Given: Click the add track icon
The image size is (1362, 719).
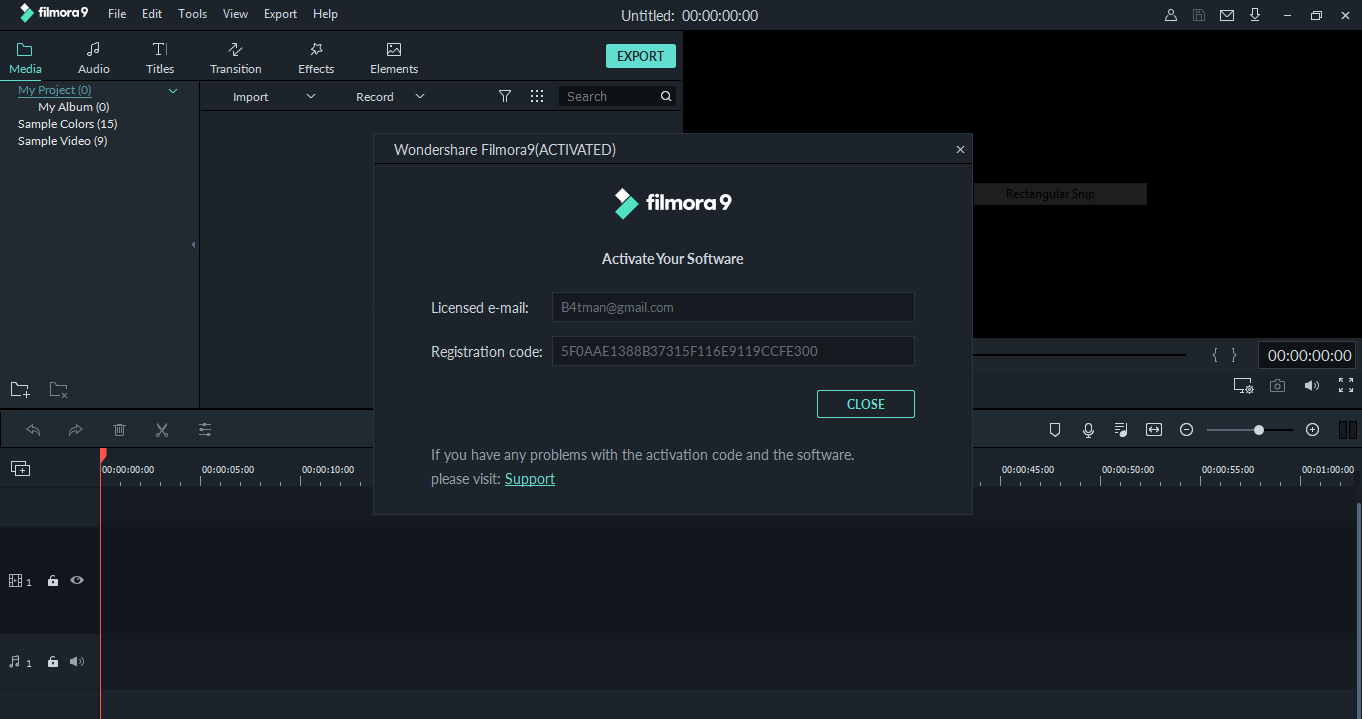Looking at the screenshot, I should tap(20, 468).
